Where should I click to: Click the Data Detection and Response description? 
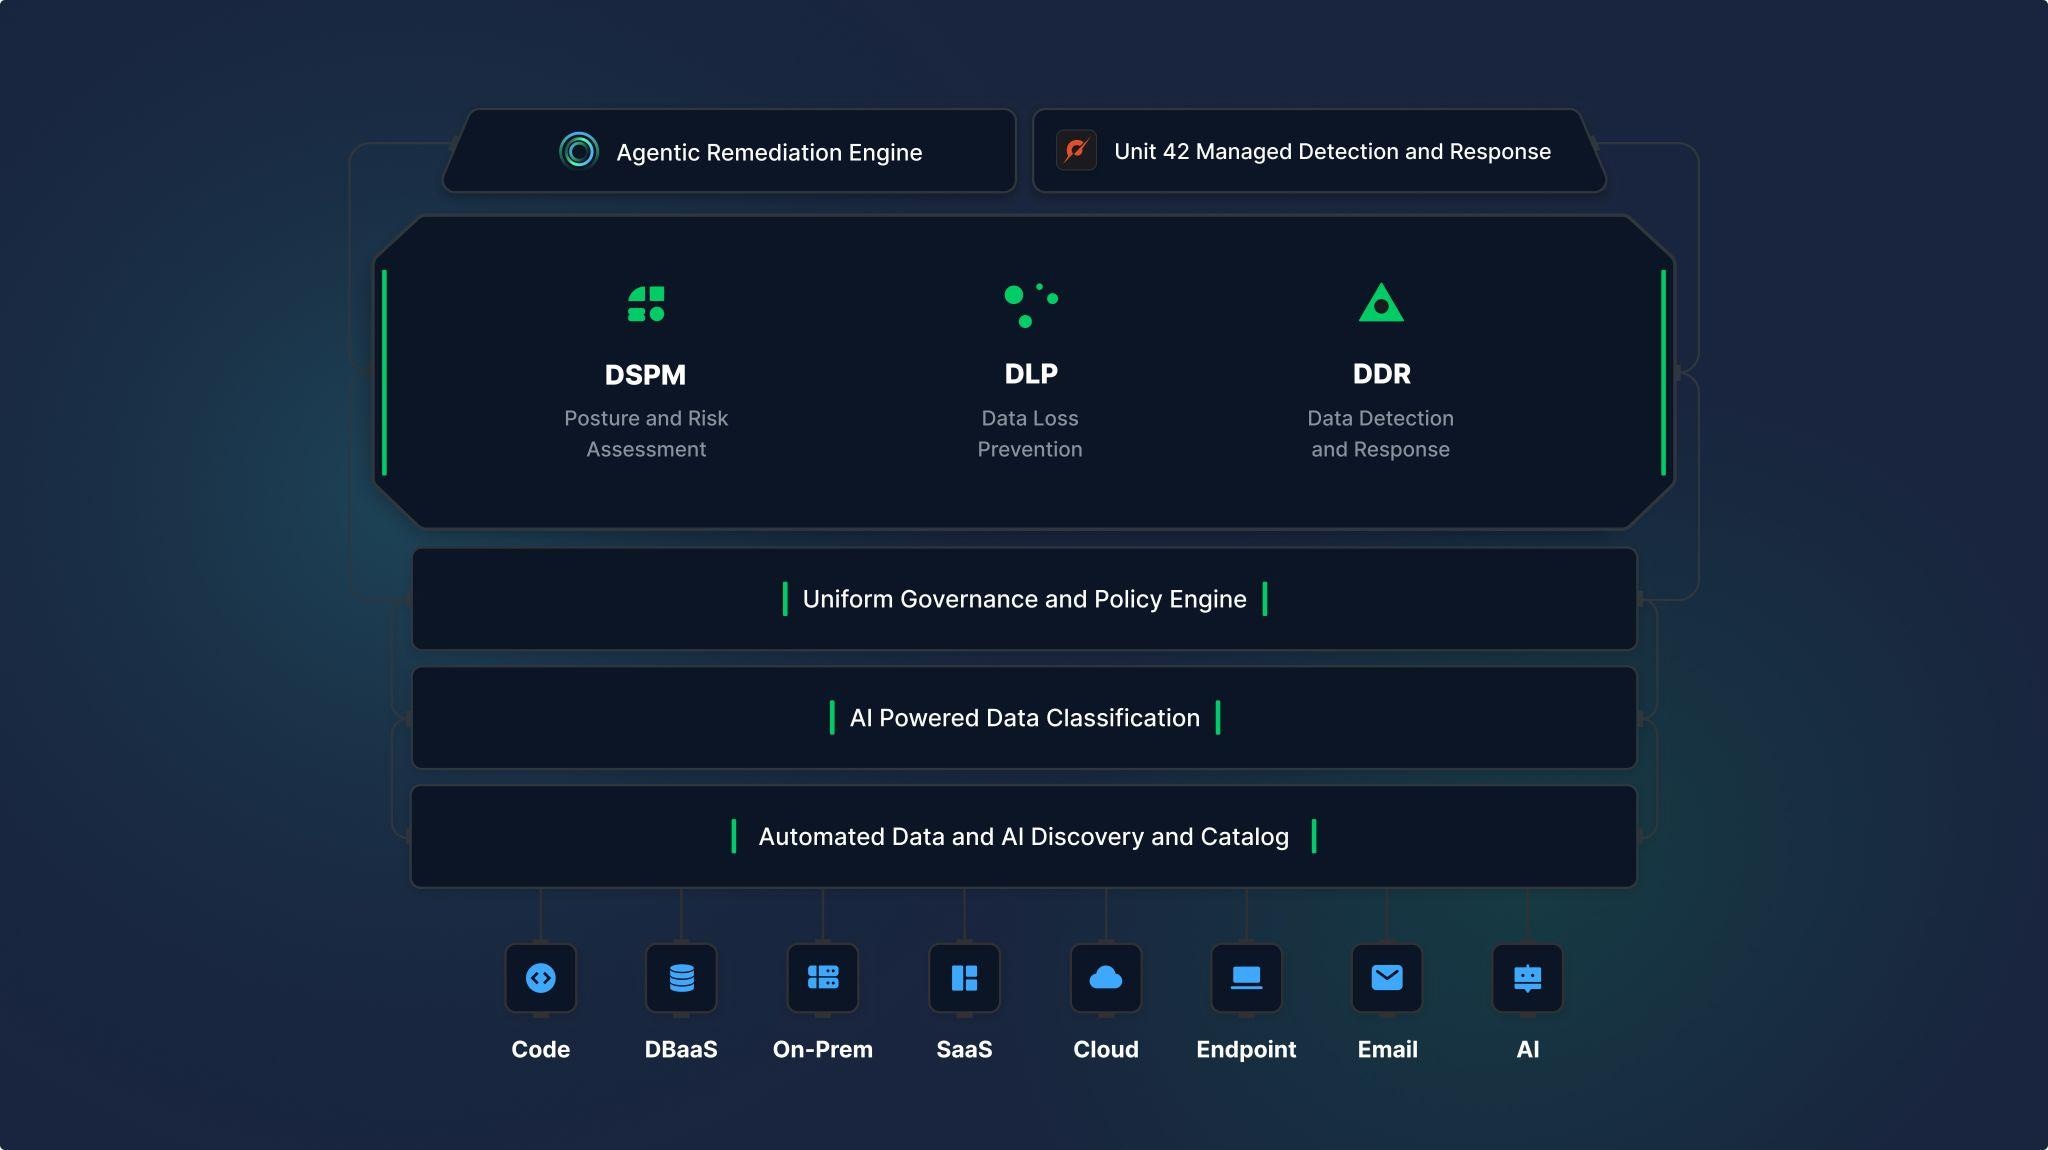[x=1380, y=433]
